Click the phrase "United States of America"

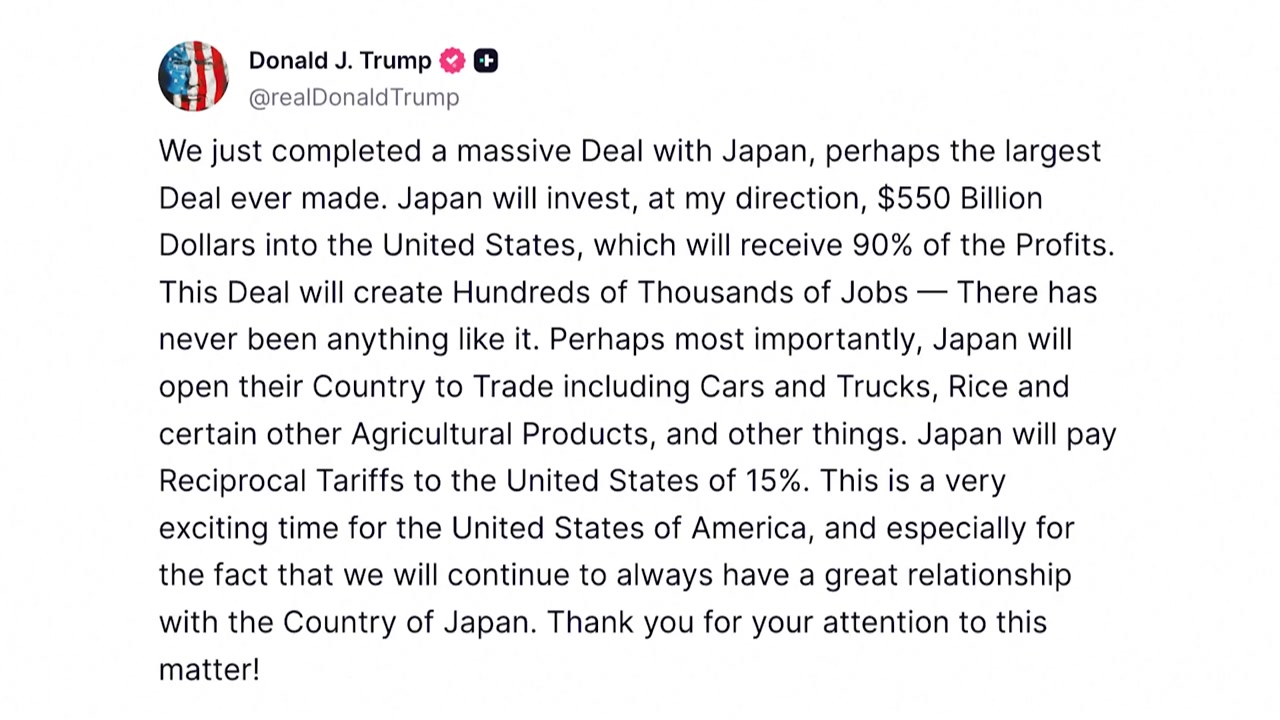(629, 528)
